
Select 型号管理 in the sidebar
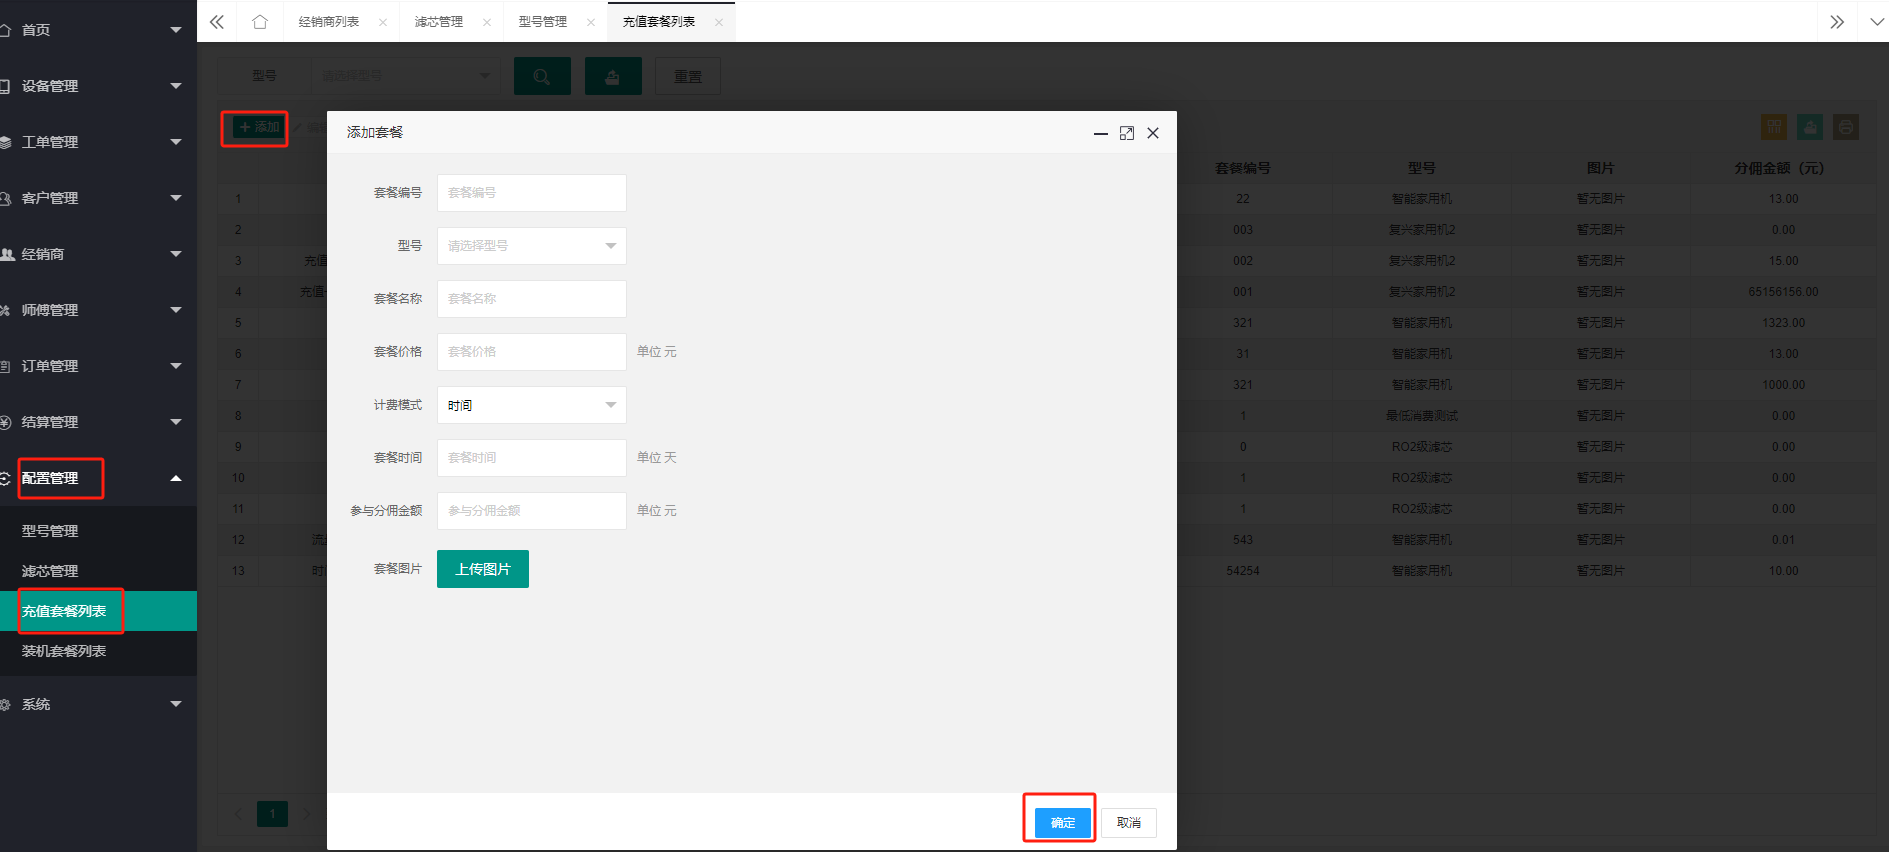tap(50, 531)
